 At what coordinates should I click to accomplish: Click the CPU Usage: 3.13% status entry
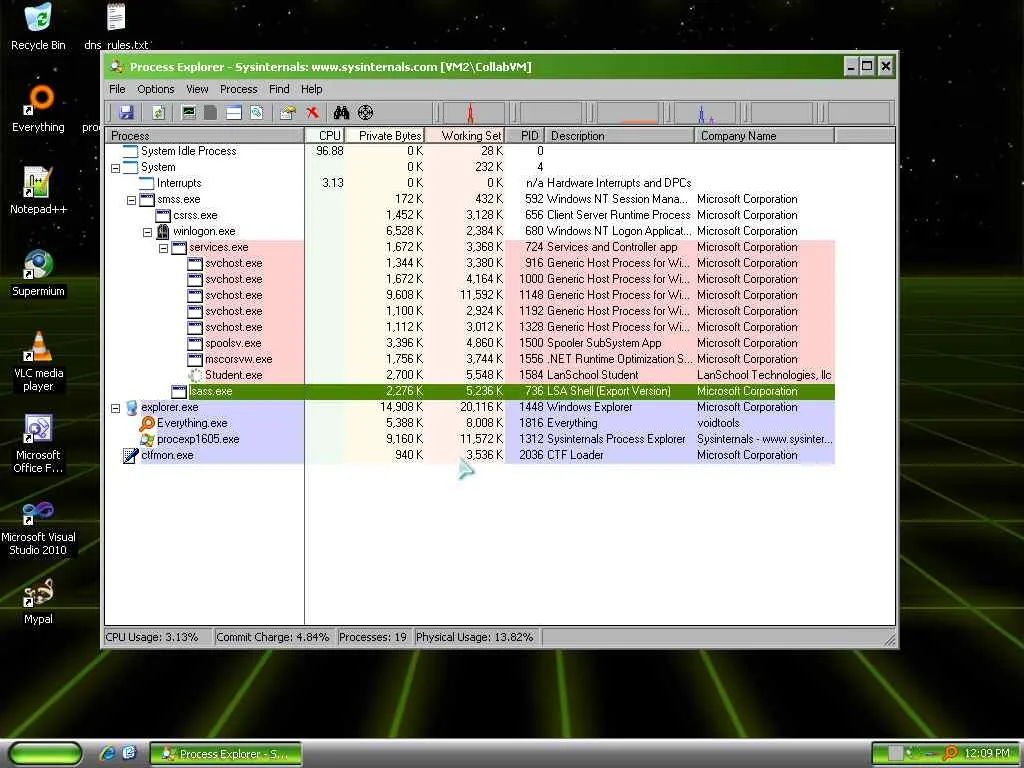[x=157, y=637]
